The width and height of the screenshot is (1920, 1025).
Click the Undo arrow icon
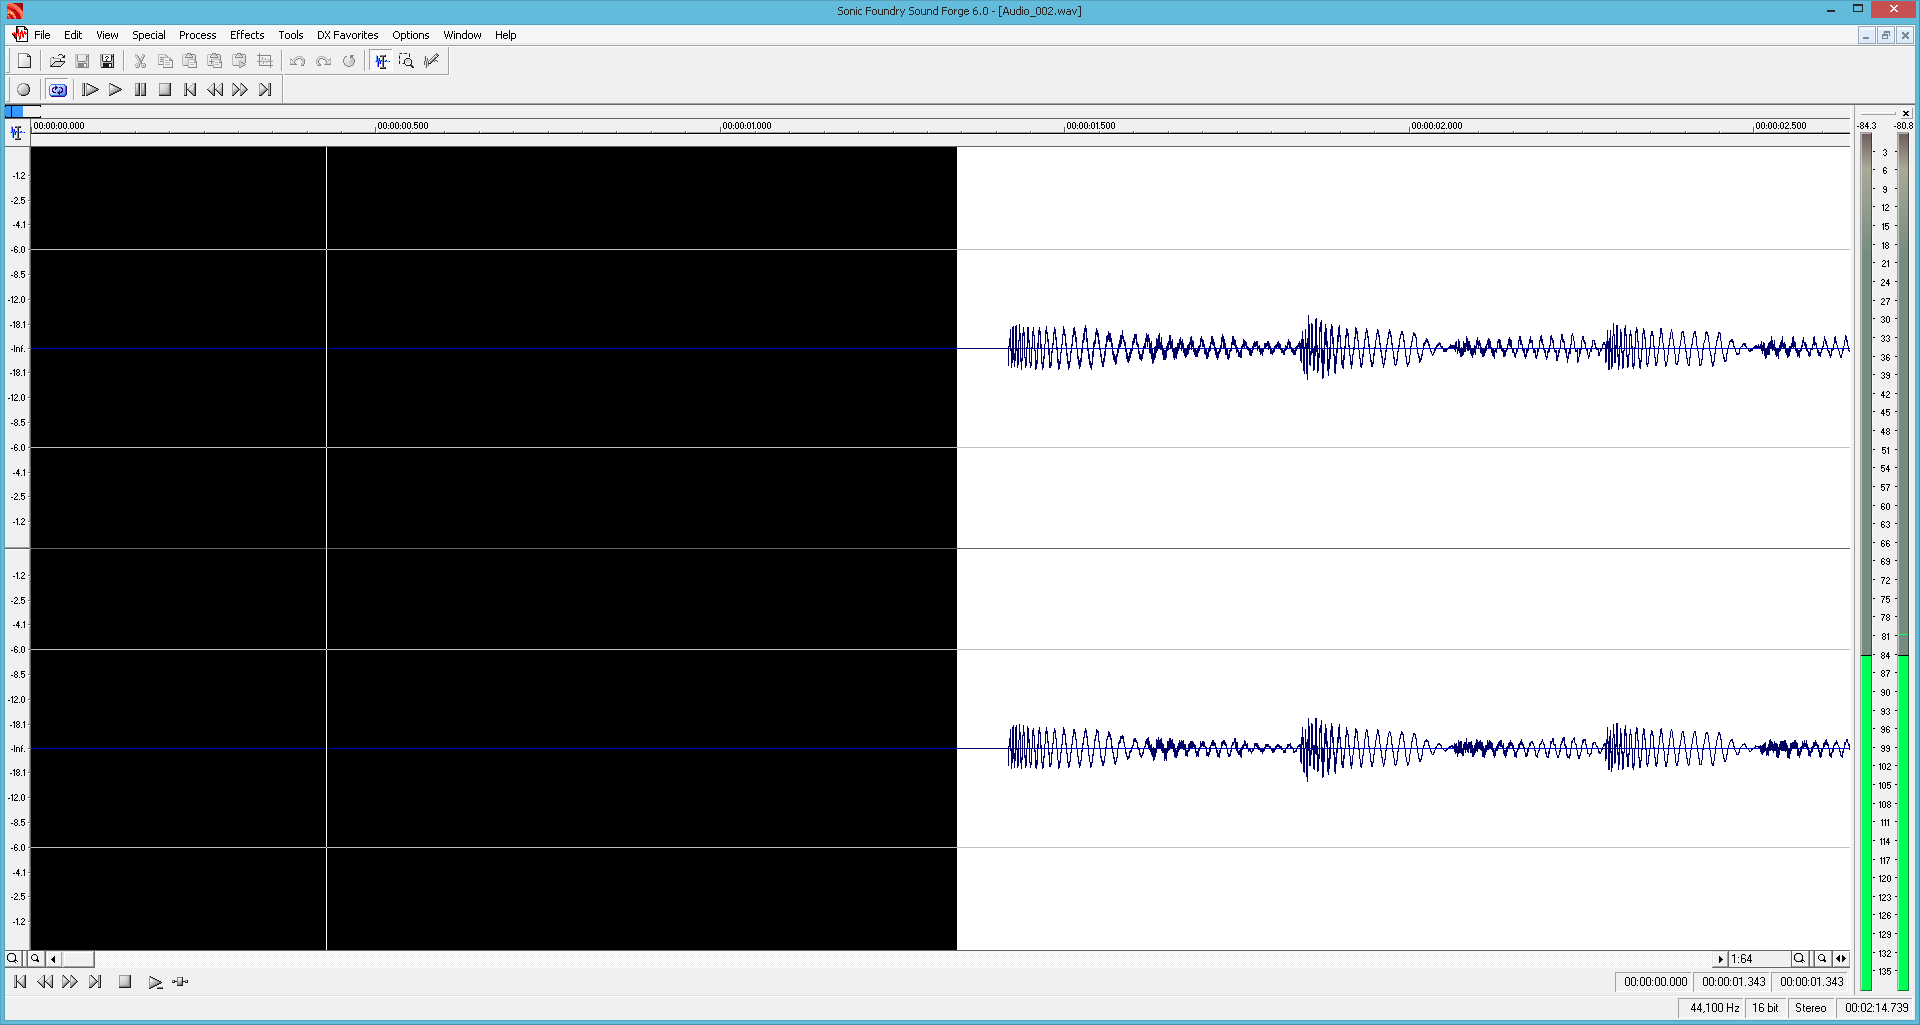tap(298, 61)
